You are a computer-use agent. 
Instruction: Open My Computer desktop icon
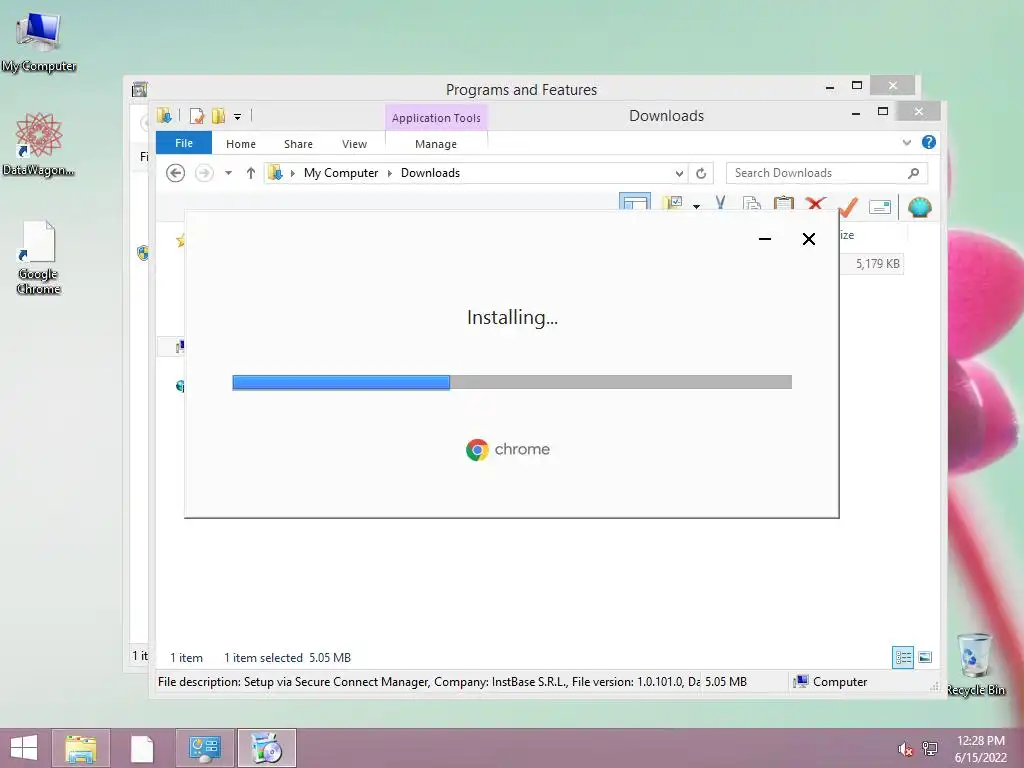[x=39, y=42]
